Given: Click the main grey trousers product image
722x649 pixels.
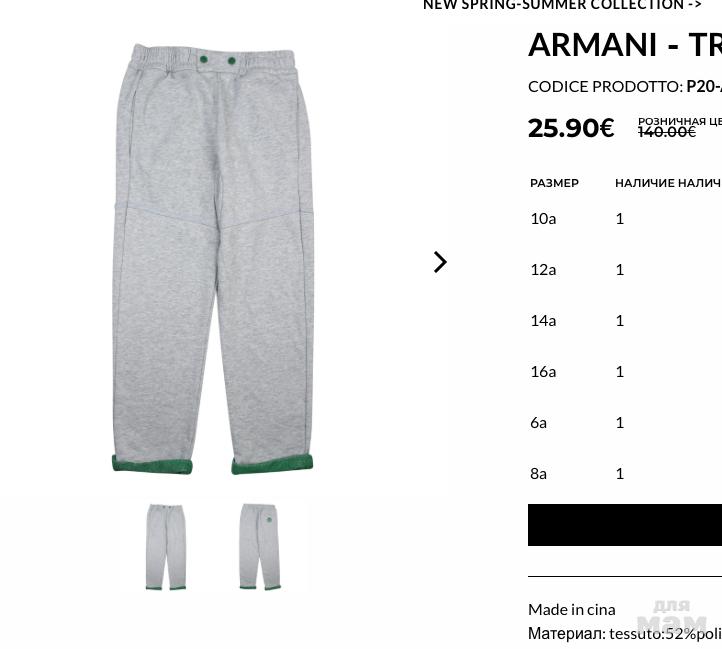Looking at the screenshot, I should pos(212,259).
